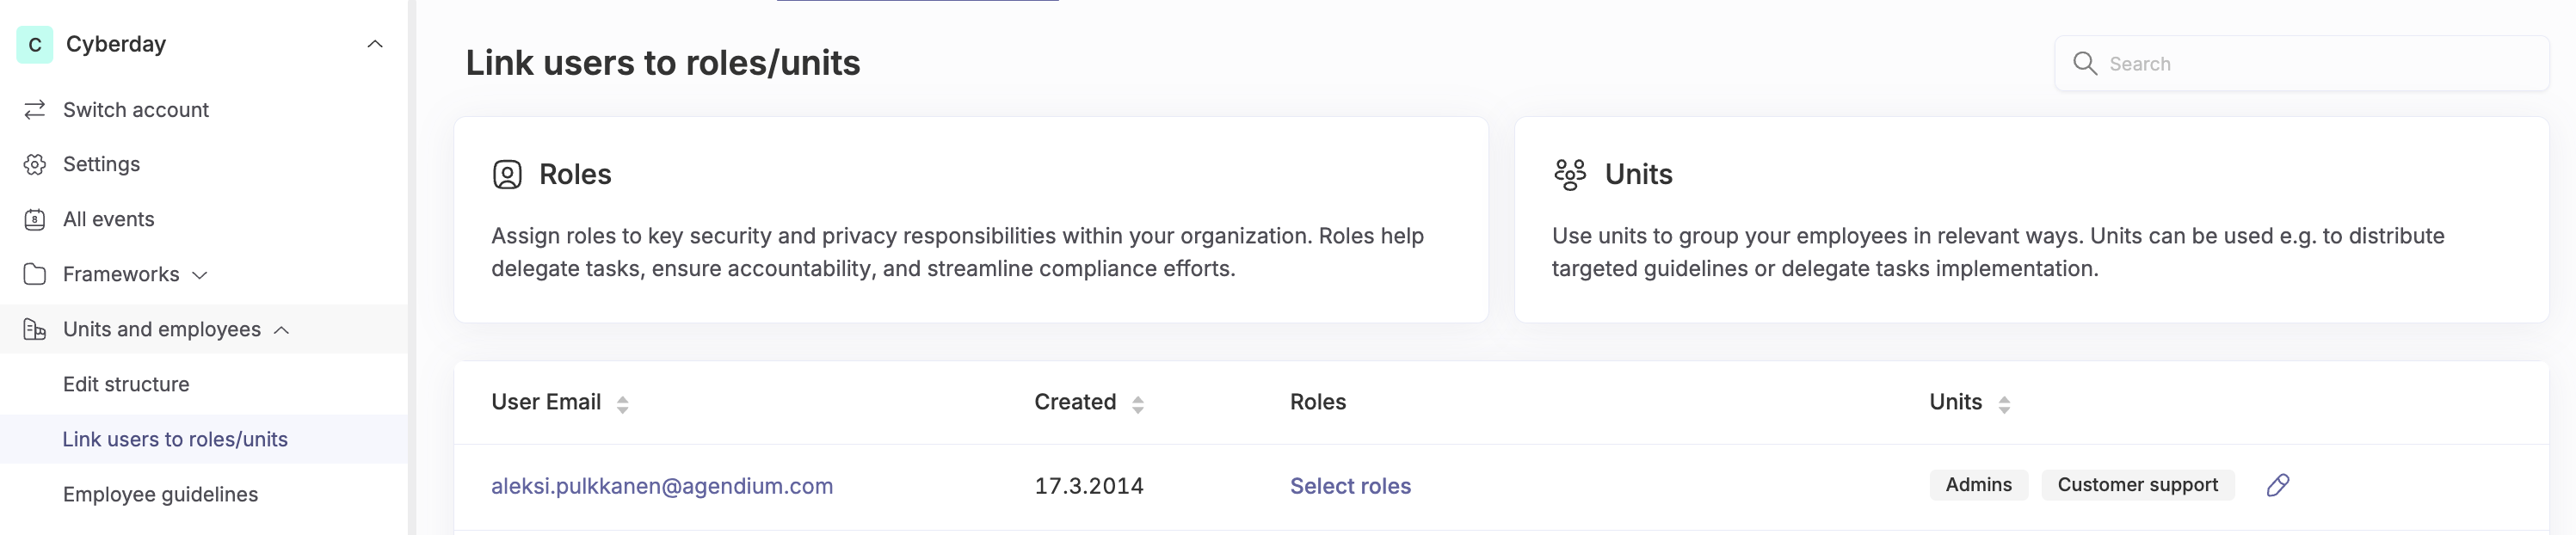Click the Units card heading
Viewport: 2576px width, 535px height.
pos(1638,174)
